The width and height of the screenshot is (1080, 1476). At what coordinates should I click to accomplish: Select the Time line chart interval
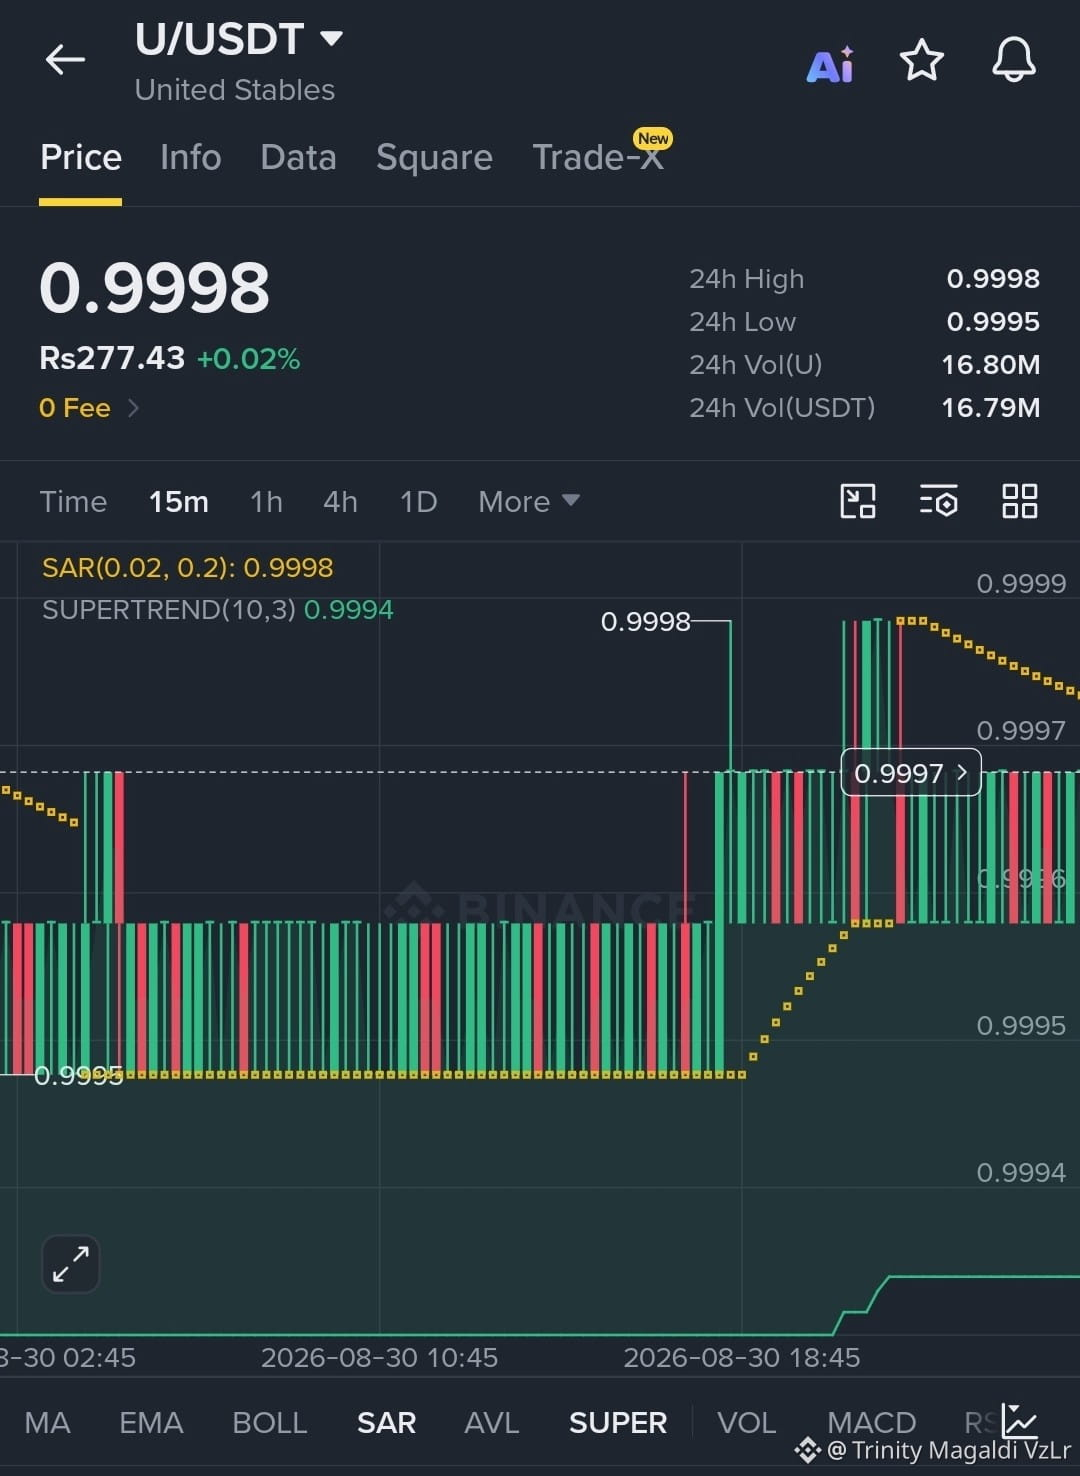point(73,501)
